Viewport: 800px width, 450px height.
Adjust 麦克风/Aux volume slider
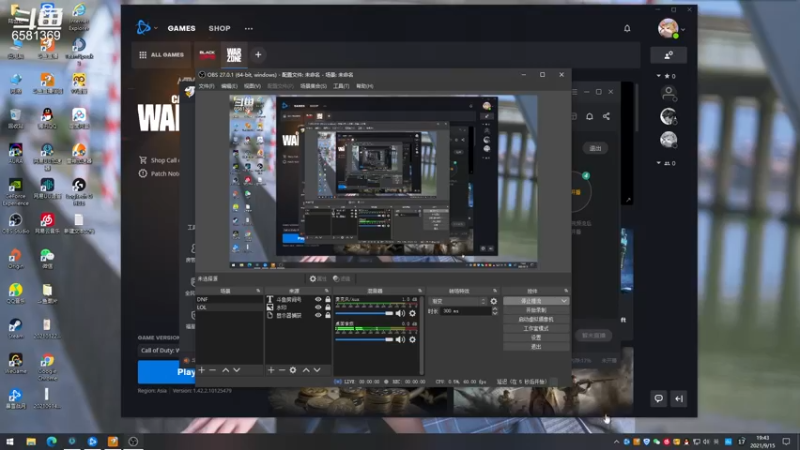[x=364, y=313]
